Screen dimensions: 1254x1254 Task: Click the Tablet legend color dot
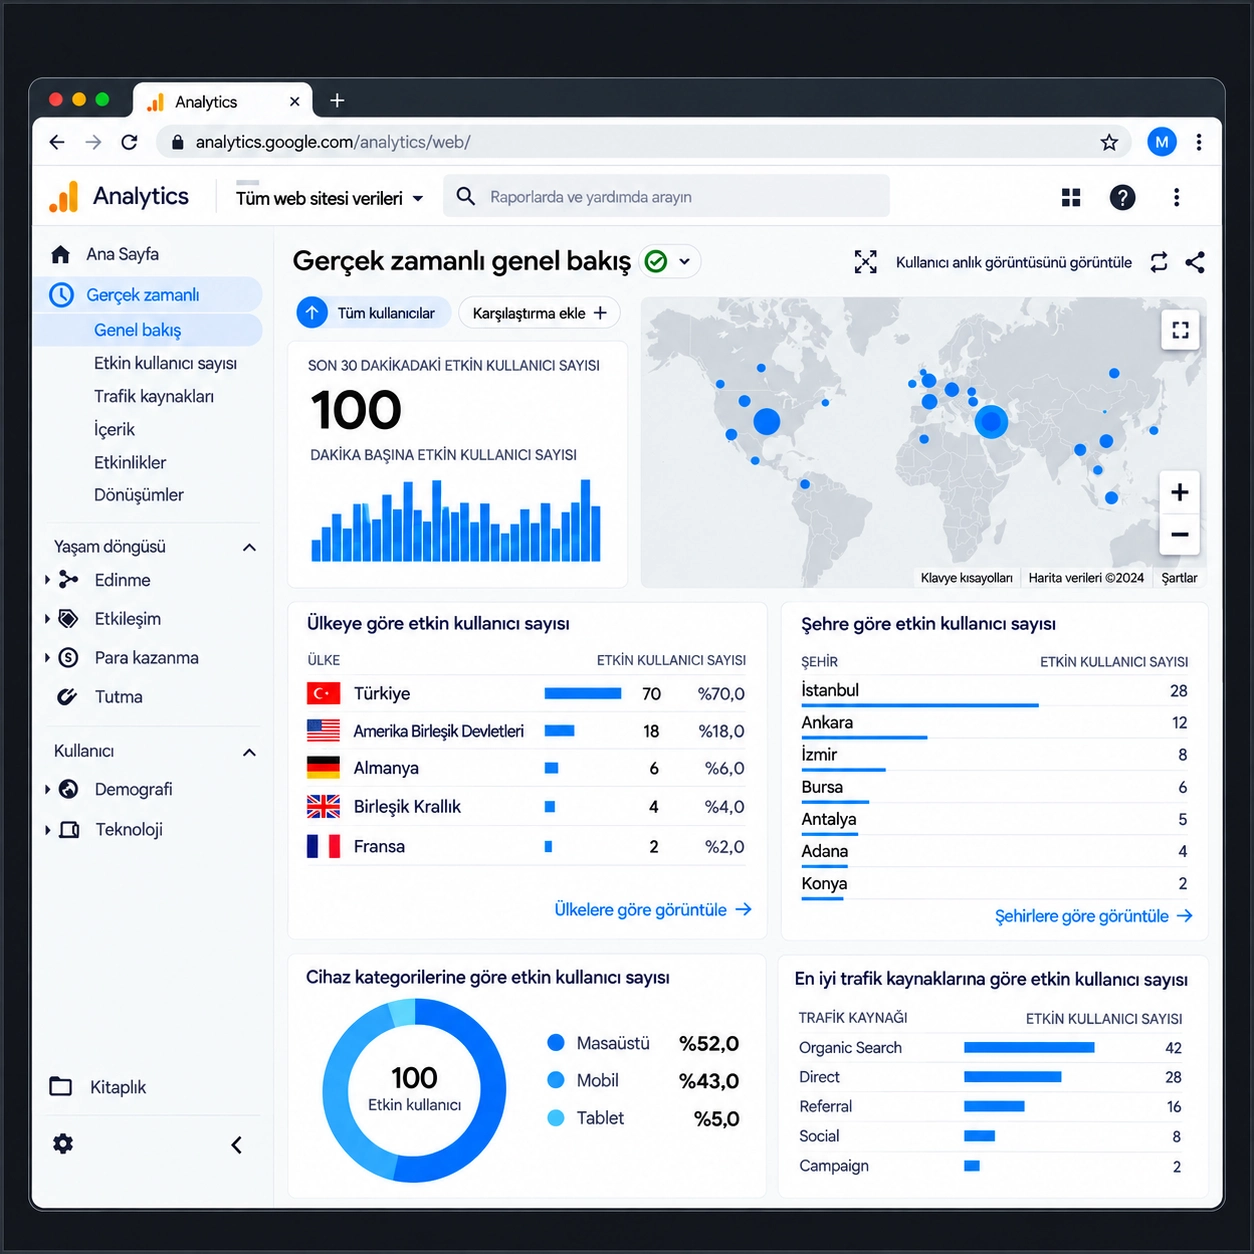click(x=556, y=1118)
